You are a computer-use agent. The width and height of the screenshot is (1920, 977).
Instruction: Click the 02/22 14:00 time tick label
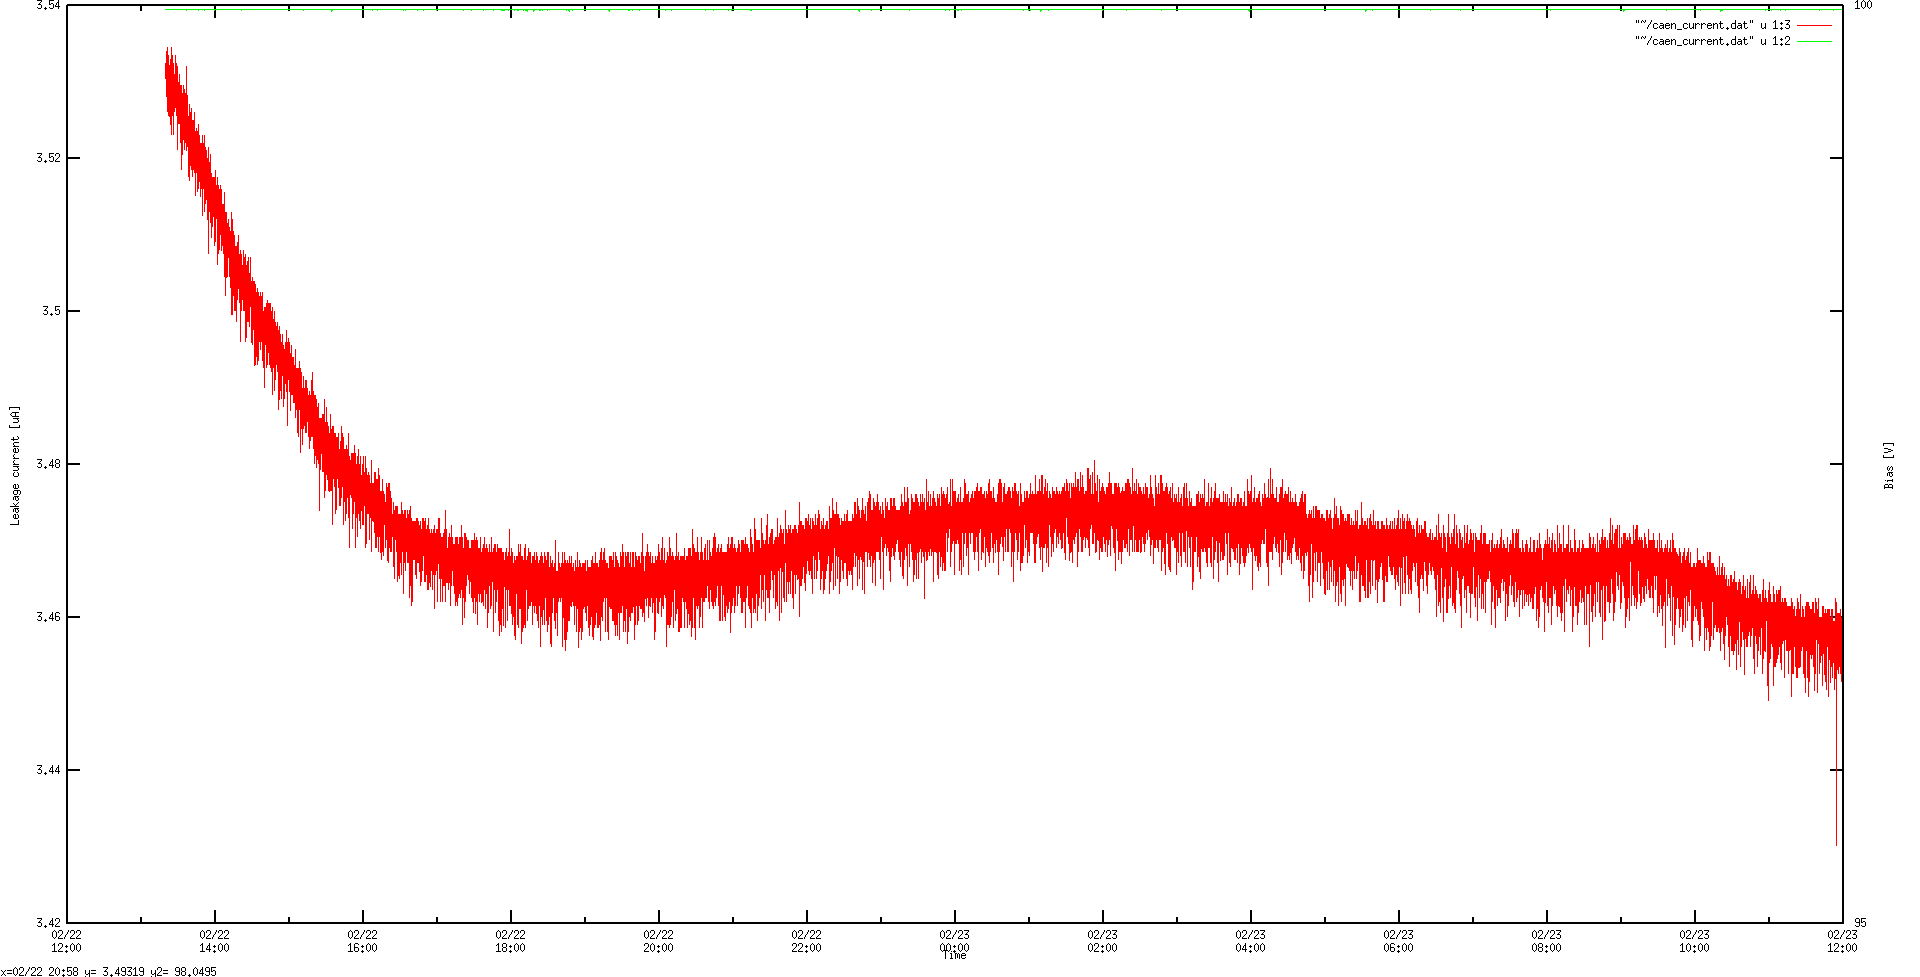(214, 941)
